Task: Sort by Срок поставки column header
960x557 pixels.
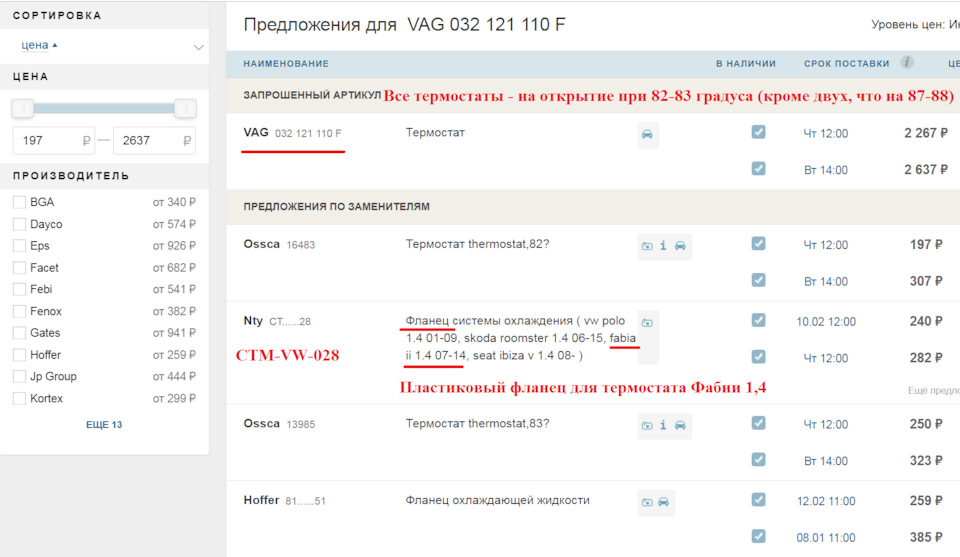Action: 847,63
